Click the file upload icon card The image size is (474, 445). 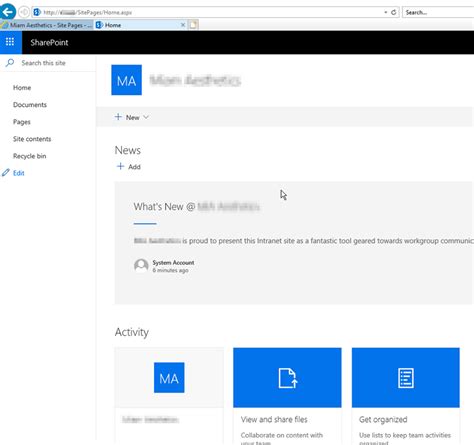(287, 377)
